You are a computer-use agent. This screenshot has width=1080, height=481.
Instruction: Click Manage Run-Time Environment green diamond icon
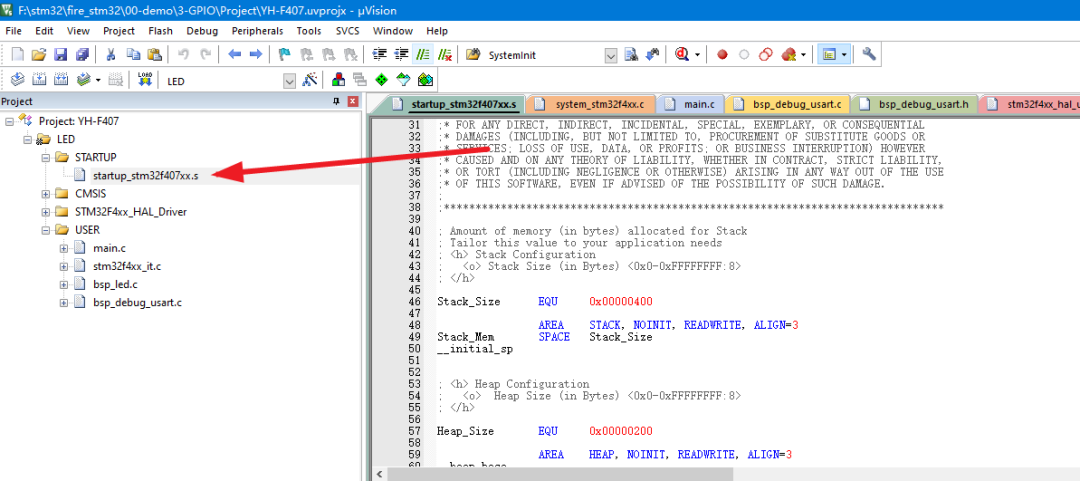click(x=381, y=80)
